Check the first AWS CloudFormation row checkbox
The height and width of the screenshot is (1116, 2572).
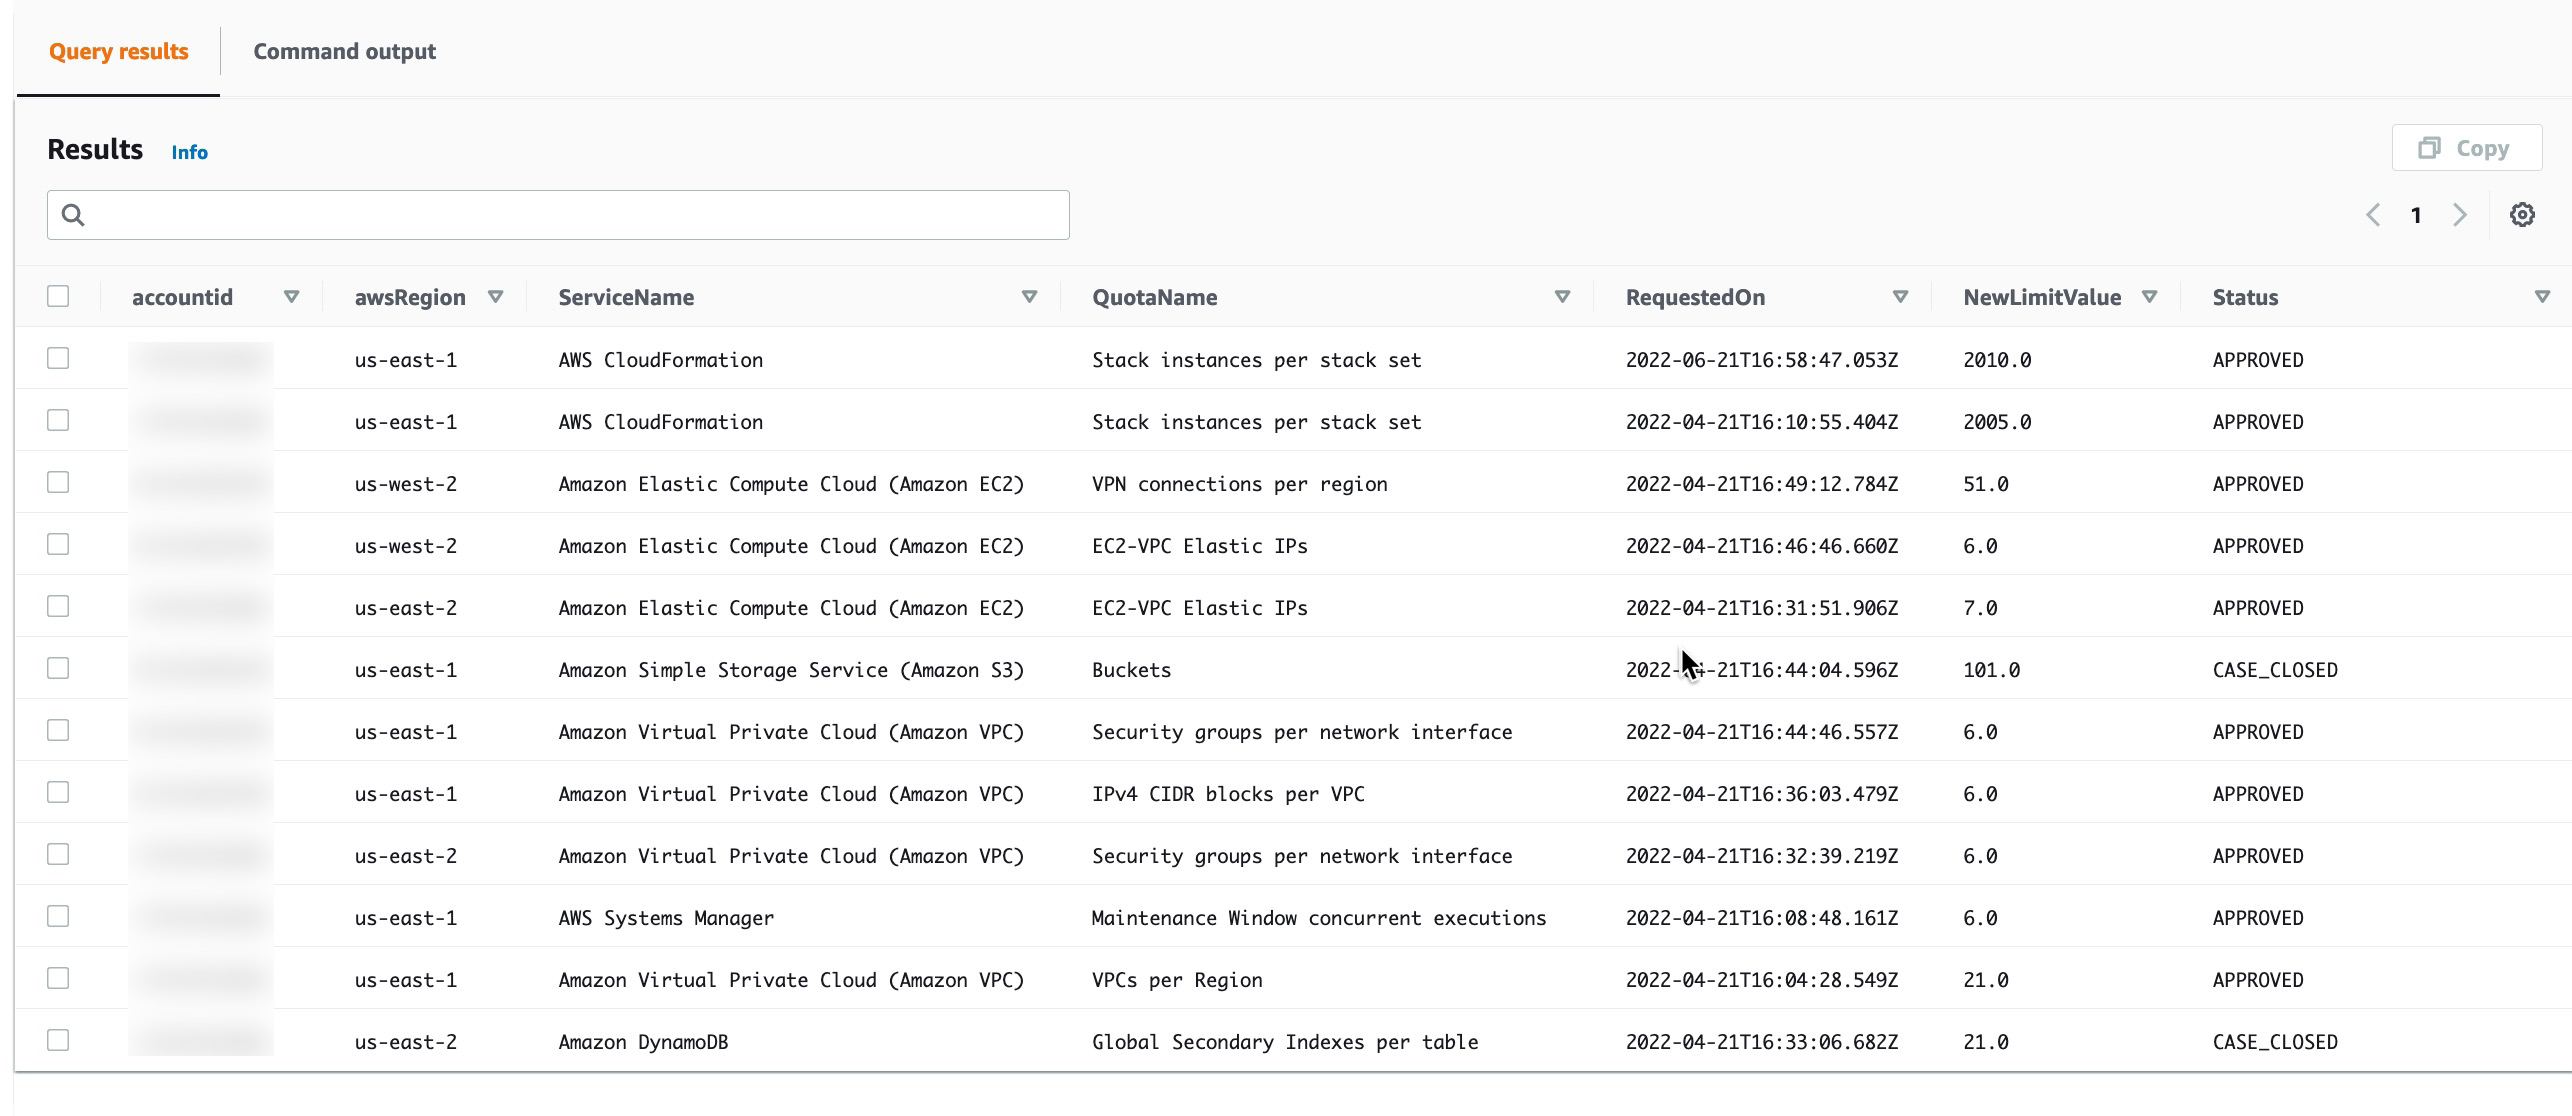(58, 358)
